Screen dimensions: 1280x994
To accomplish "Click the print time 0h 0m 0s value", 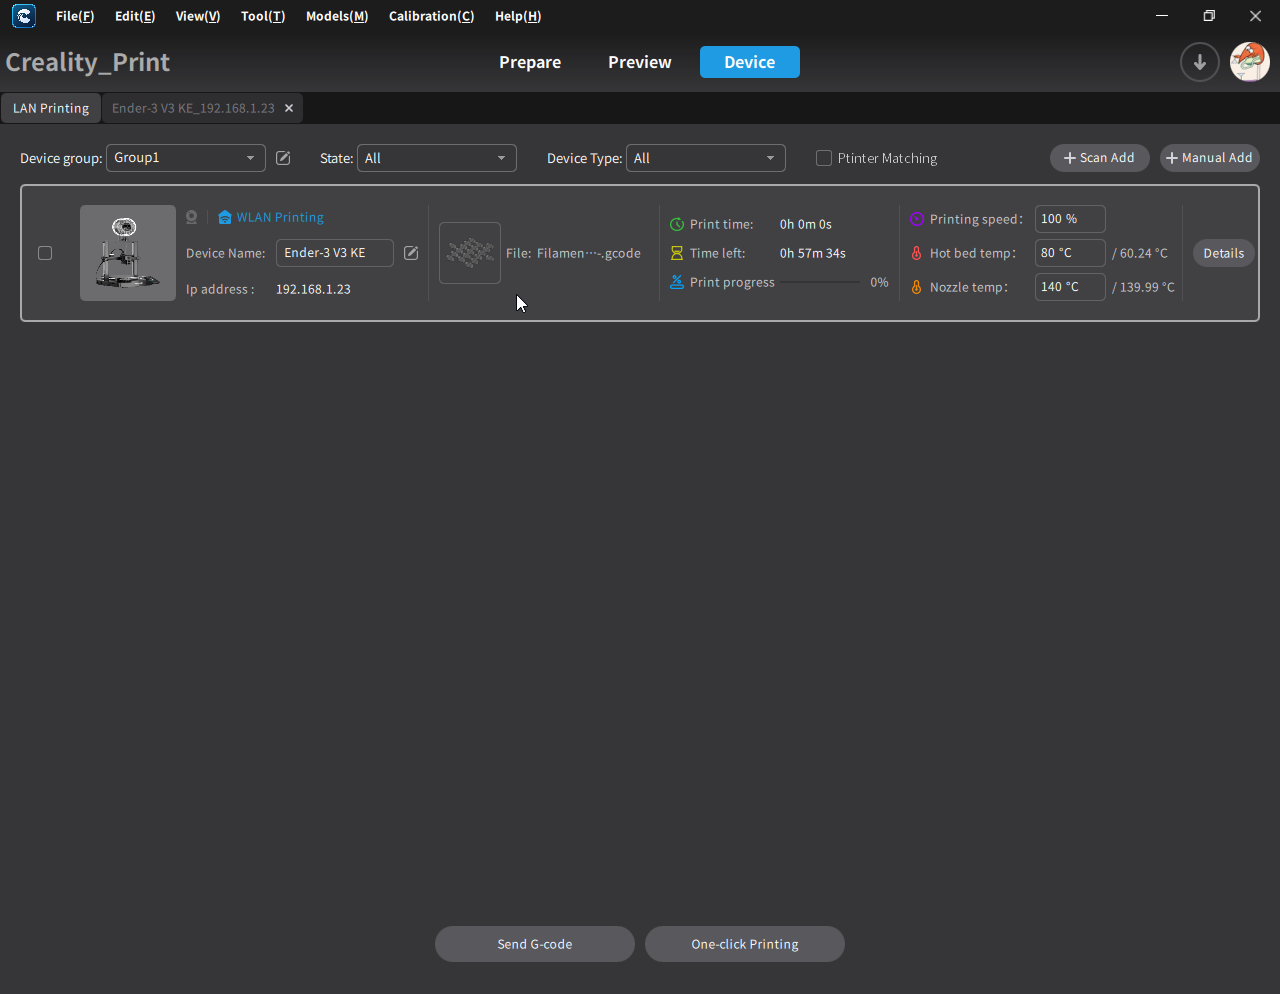I will point(806,225).
